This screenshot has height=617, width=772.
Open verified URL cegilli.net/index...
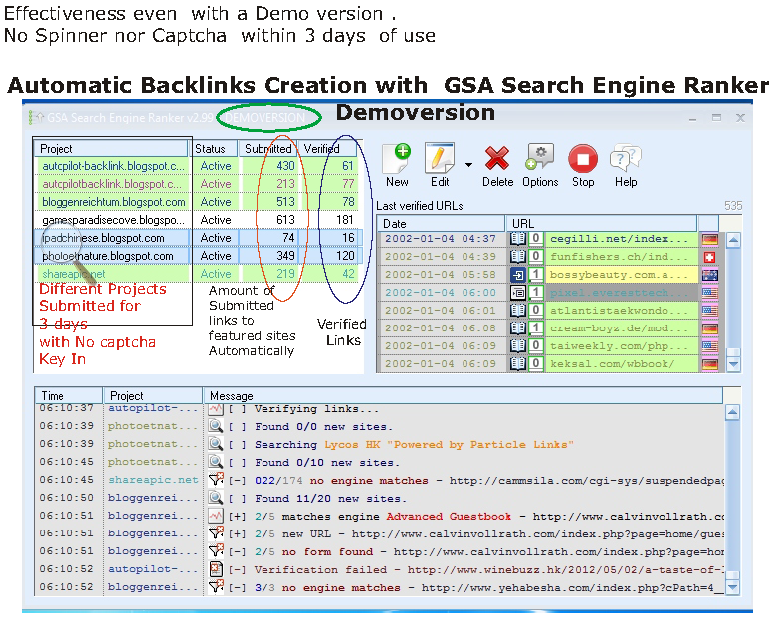[x=618, y=239]
